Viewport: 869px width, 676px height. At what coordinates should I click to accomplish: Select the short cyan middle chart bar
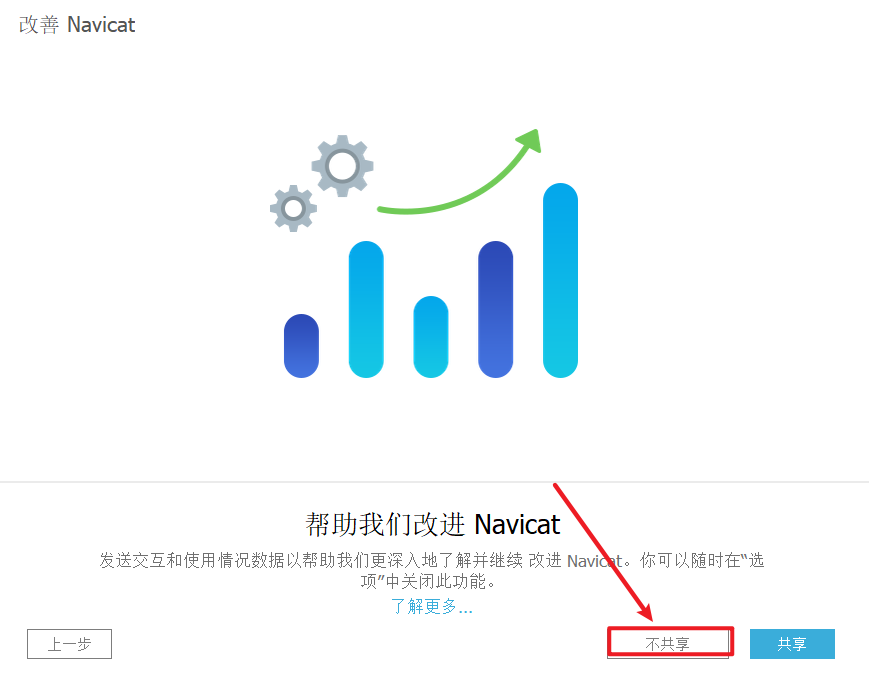(x=431, y=337)
